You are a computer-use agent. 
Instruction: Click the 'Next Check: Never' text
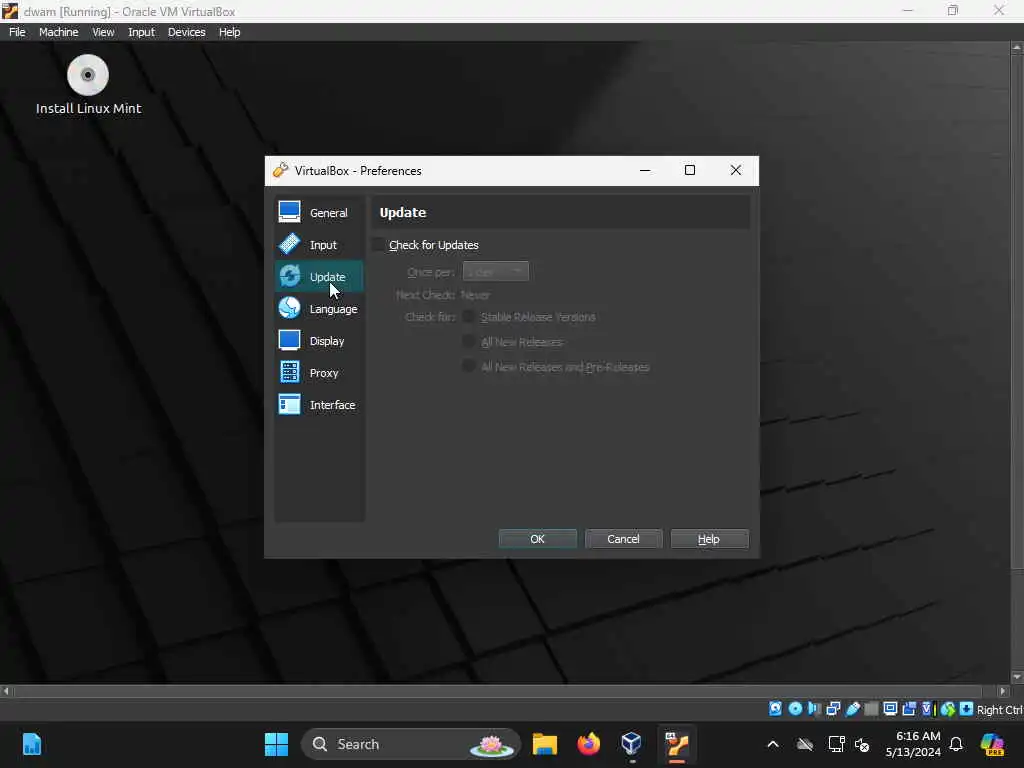[443, 295]
